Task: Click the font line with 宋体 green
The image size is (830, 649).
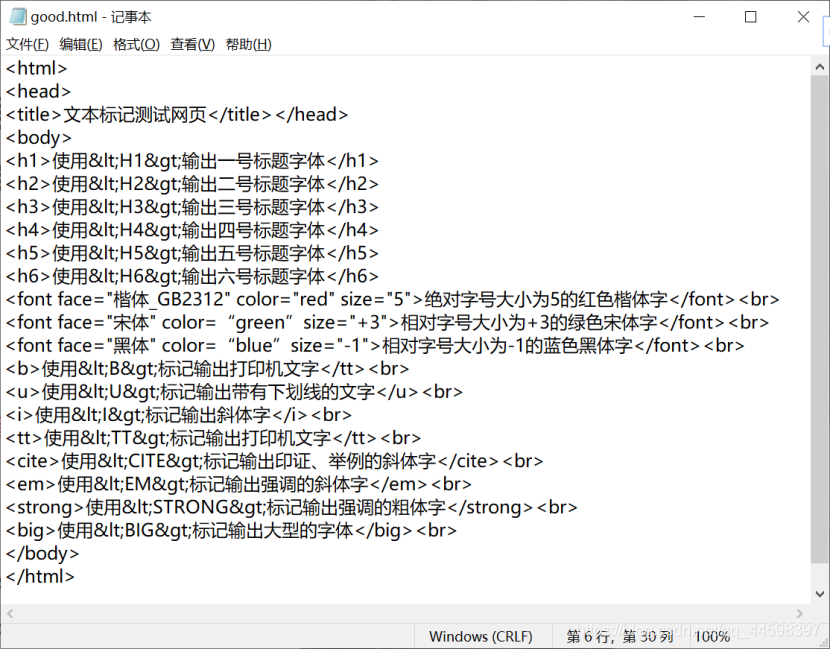Action: click(x=387, y=322)
